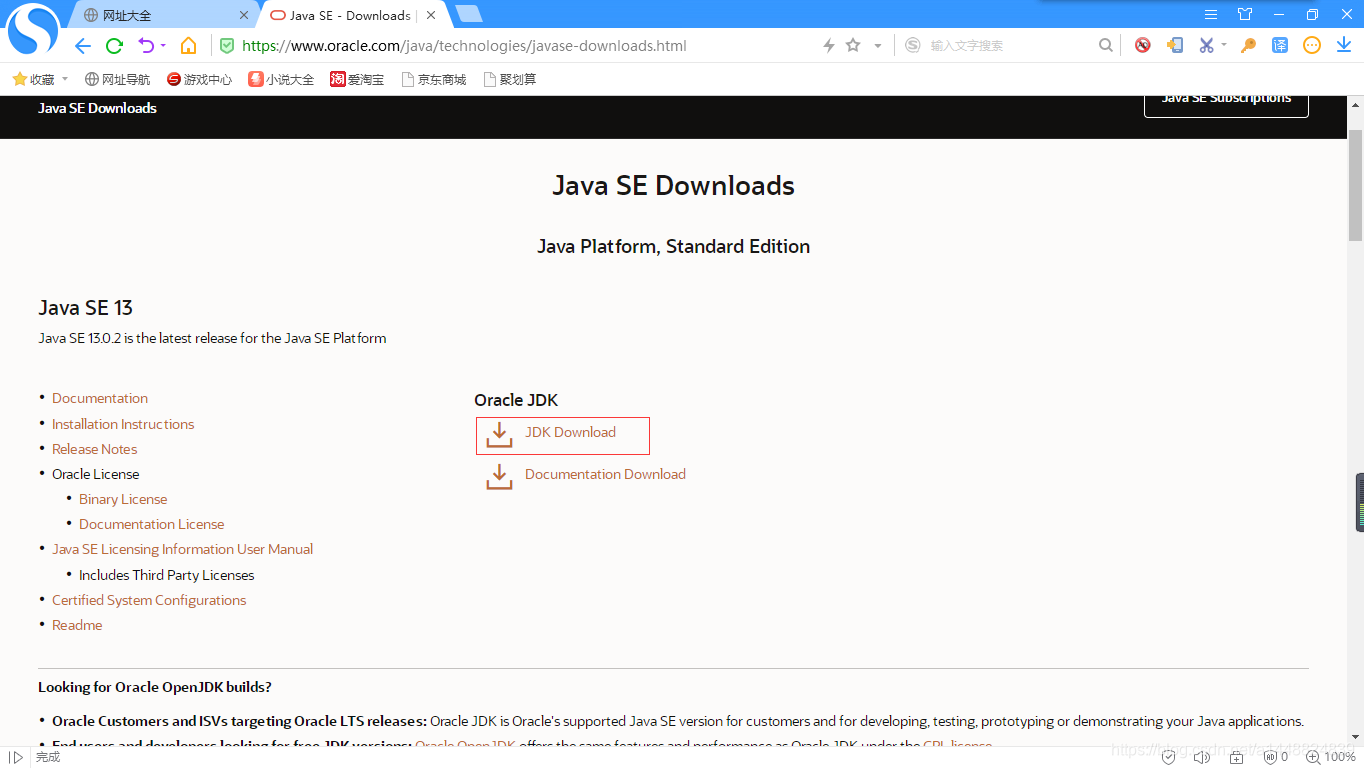Image resolution: width=1364 pixels, height=768 pixels.
Task: Open the Certified System Configurations link
Action: (x=149, y=600)
